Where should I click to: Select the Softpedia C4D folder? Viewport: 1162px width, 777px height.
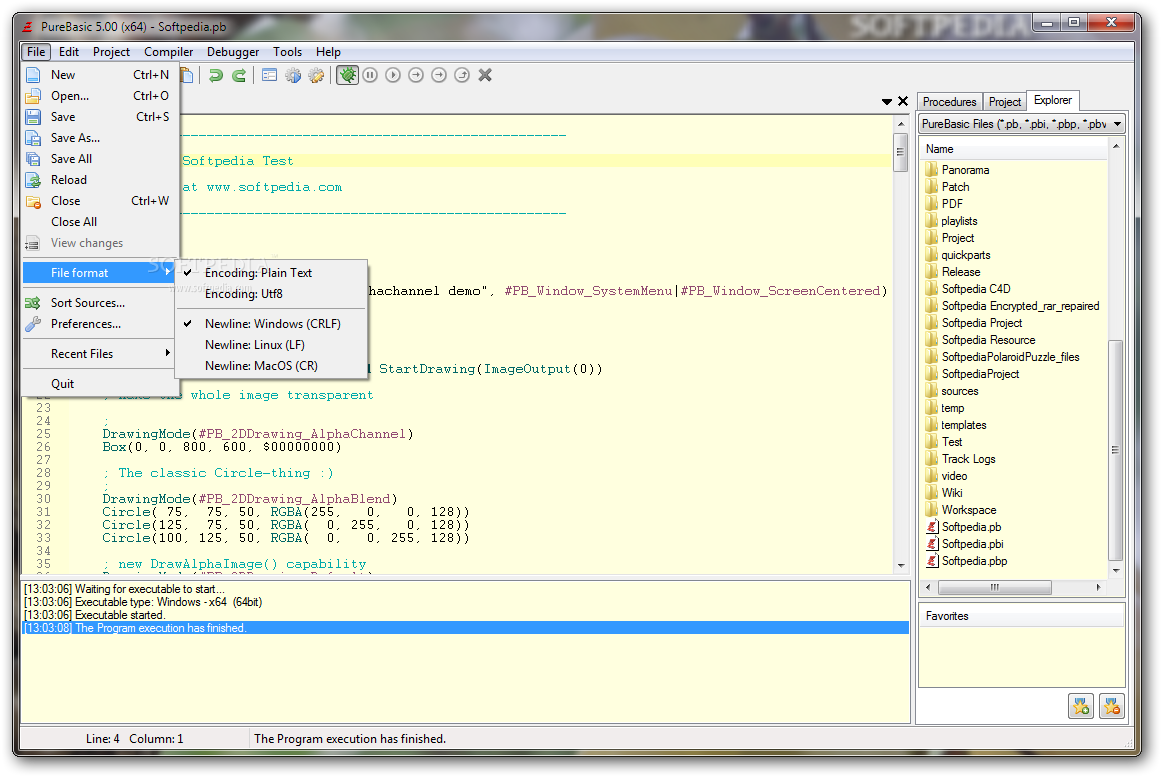tap(975, 289)
